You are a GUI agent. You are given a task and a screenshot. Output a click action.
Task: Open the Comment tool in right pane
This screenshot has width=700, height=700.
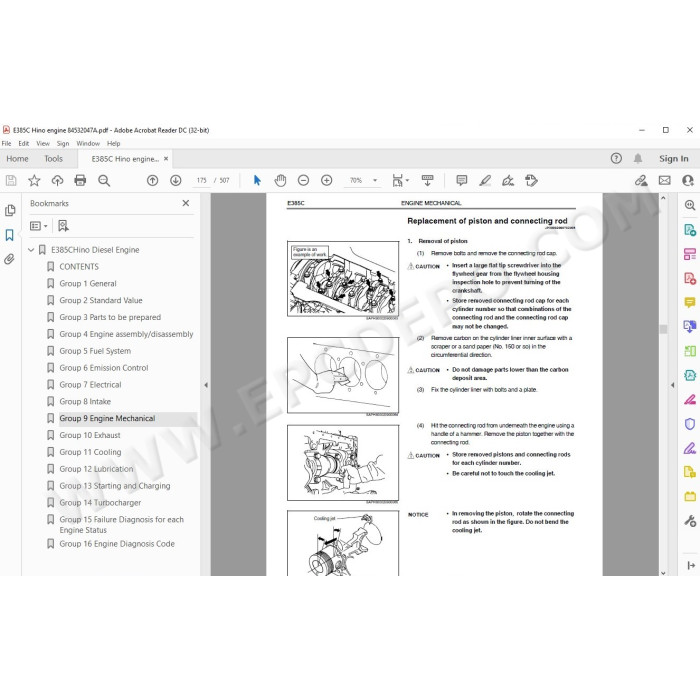690,303
